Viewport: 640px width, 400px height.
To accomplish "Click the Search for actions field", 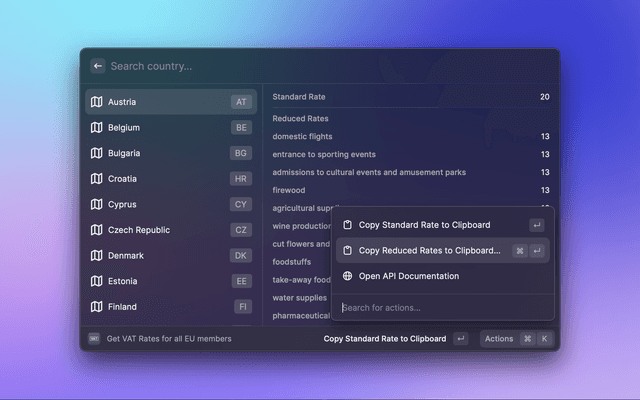I will [x=440, y=307].
